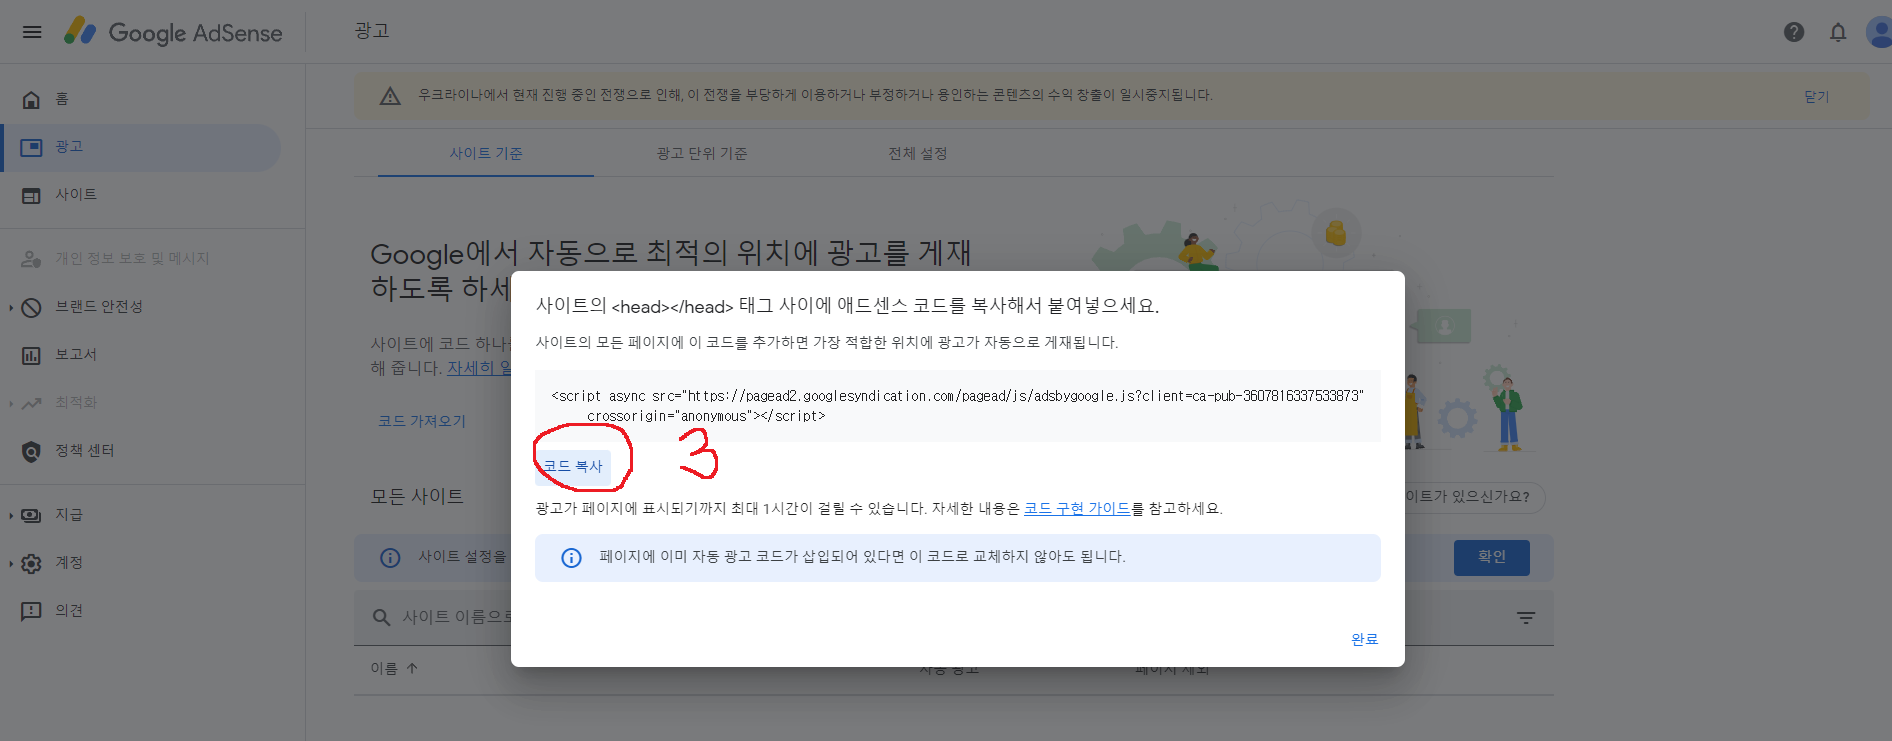Expand the 최적화 menu arrow
Image resolution: width=1892 pixels, height=741 pixels.
(x=11, y=403)
